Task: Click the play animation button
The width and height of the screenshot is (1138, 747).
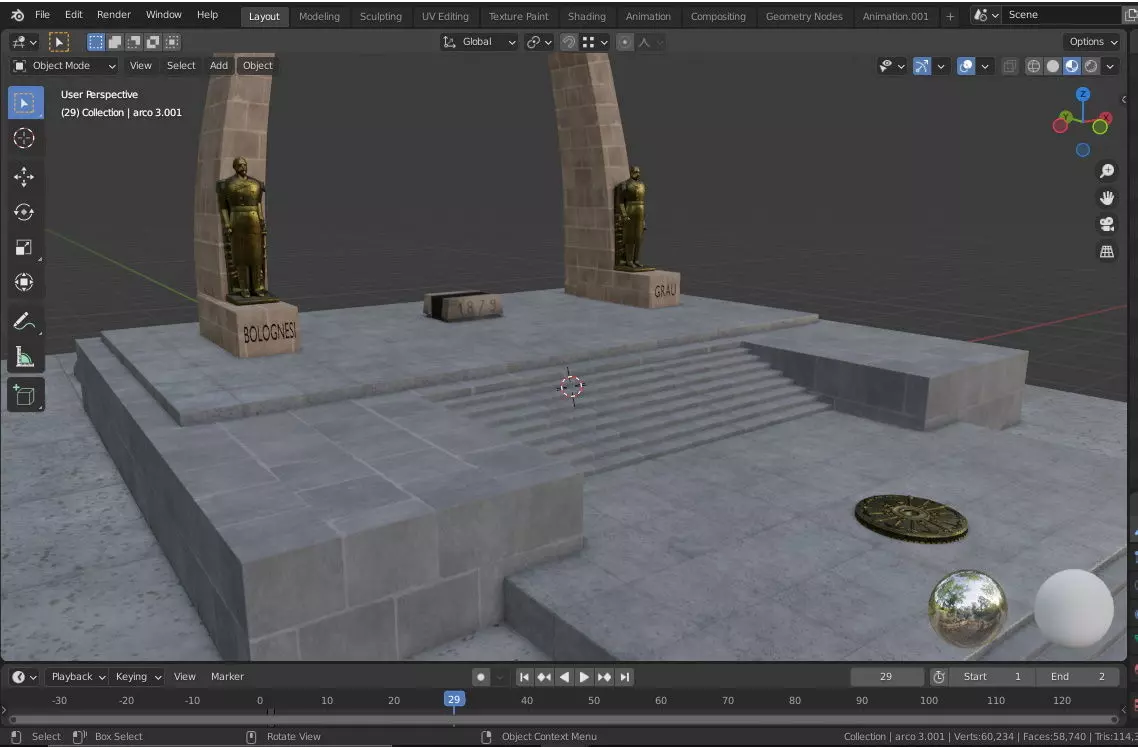Action: click(584, 677)
